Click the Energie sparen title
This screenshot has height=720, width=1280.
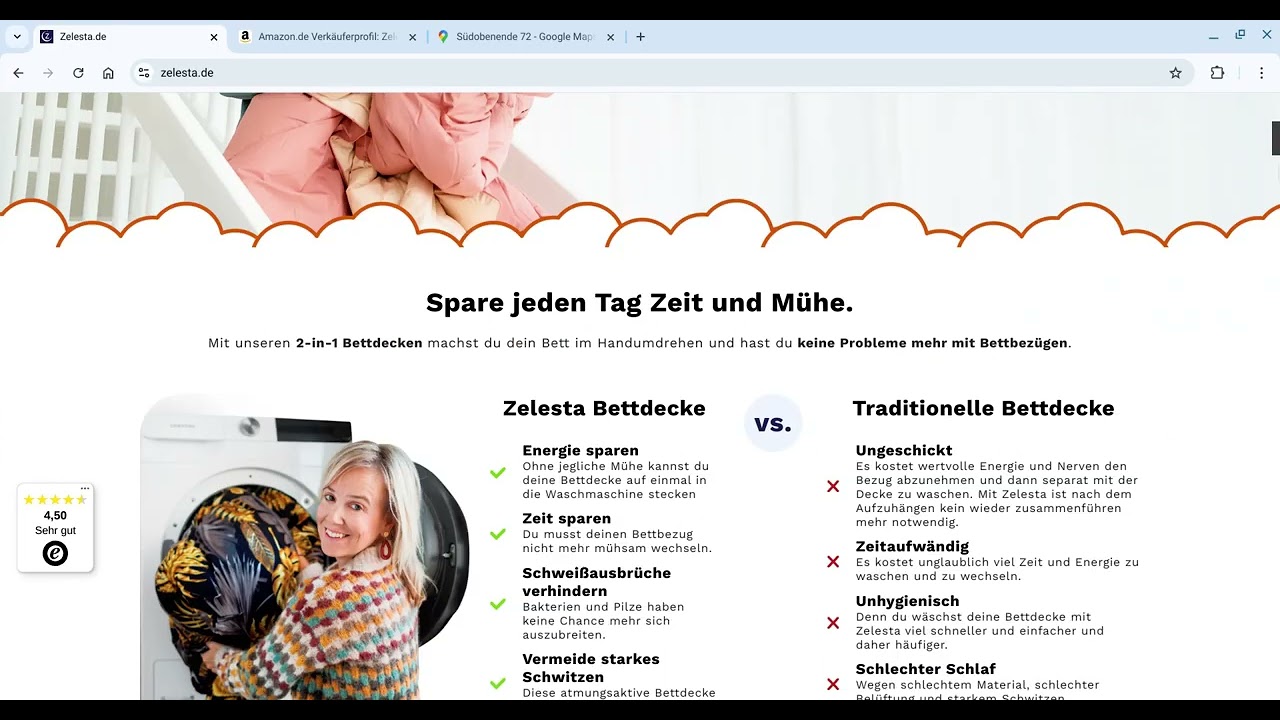580,451
